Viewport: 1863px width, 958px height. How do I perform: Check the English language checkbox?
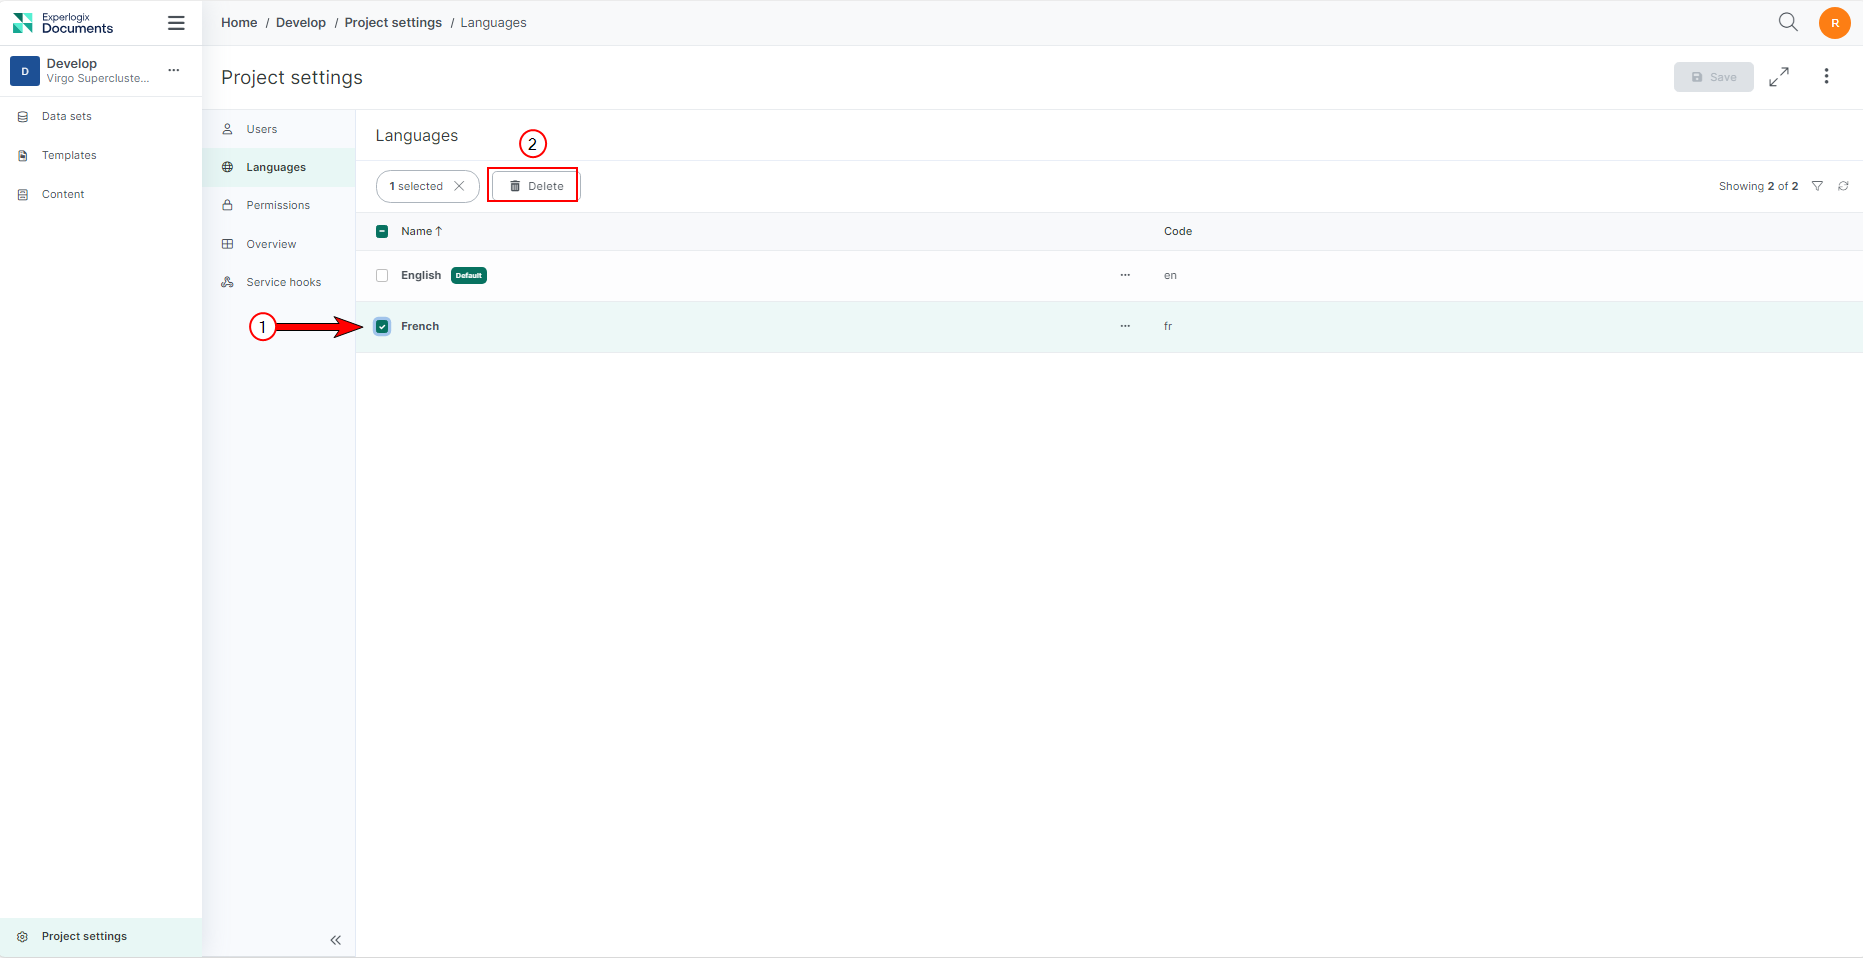(x=382, y=276)
